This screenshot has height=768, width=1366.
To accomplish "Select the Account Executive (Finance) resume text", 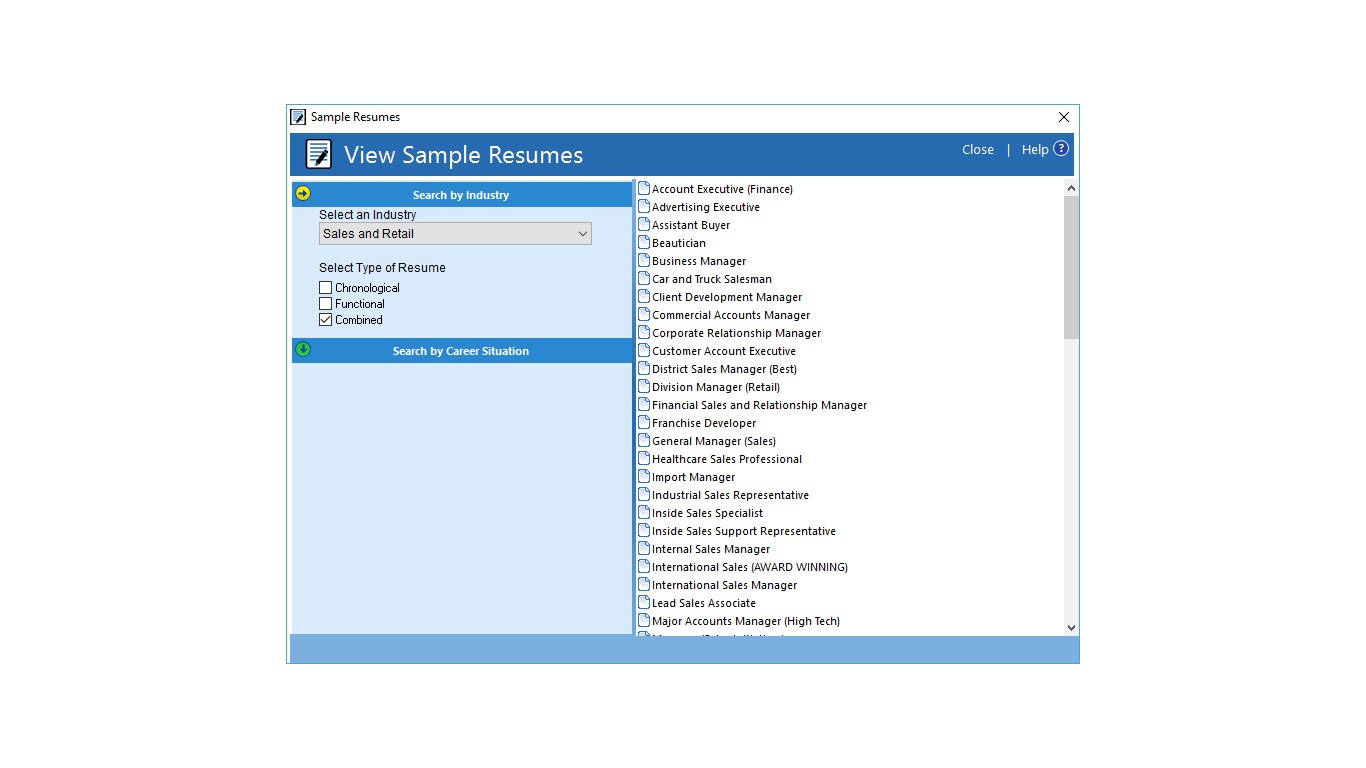I will [x=722, y=189].
